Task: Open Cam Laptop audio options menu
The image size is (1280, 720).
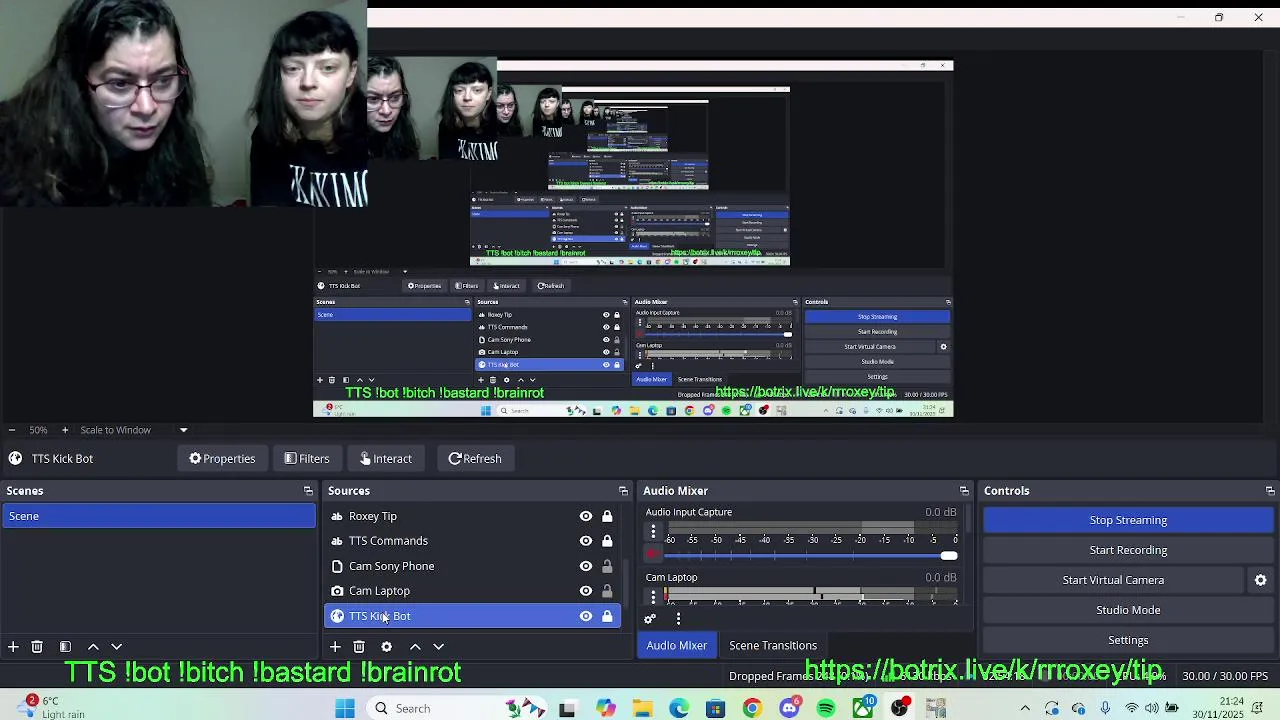Action: [x=653, y=597]
